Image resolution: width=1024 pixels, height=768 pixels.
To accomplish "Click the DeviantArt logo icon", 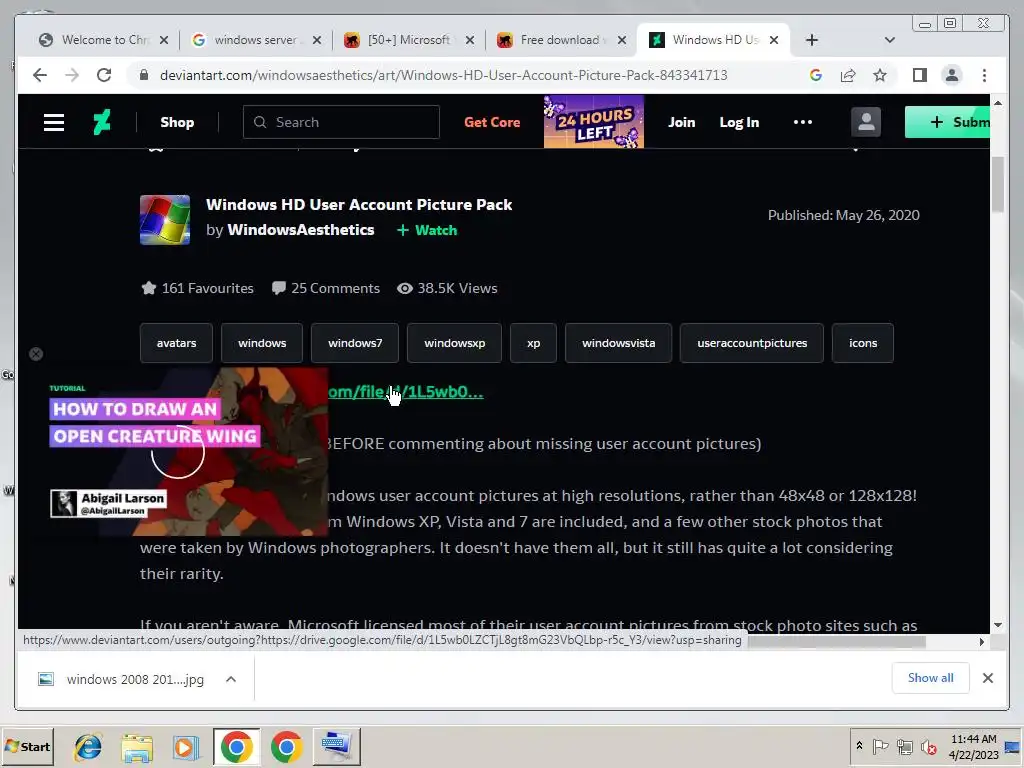I will 102,122.
